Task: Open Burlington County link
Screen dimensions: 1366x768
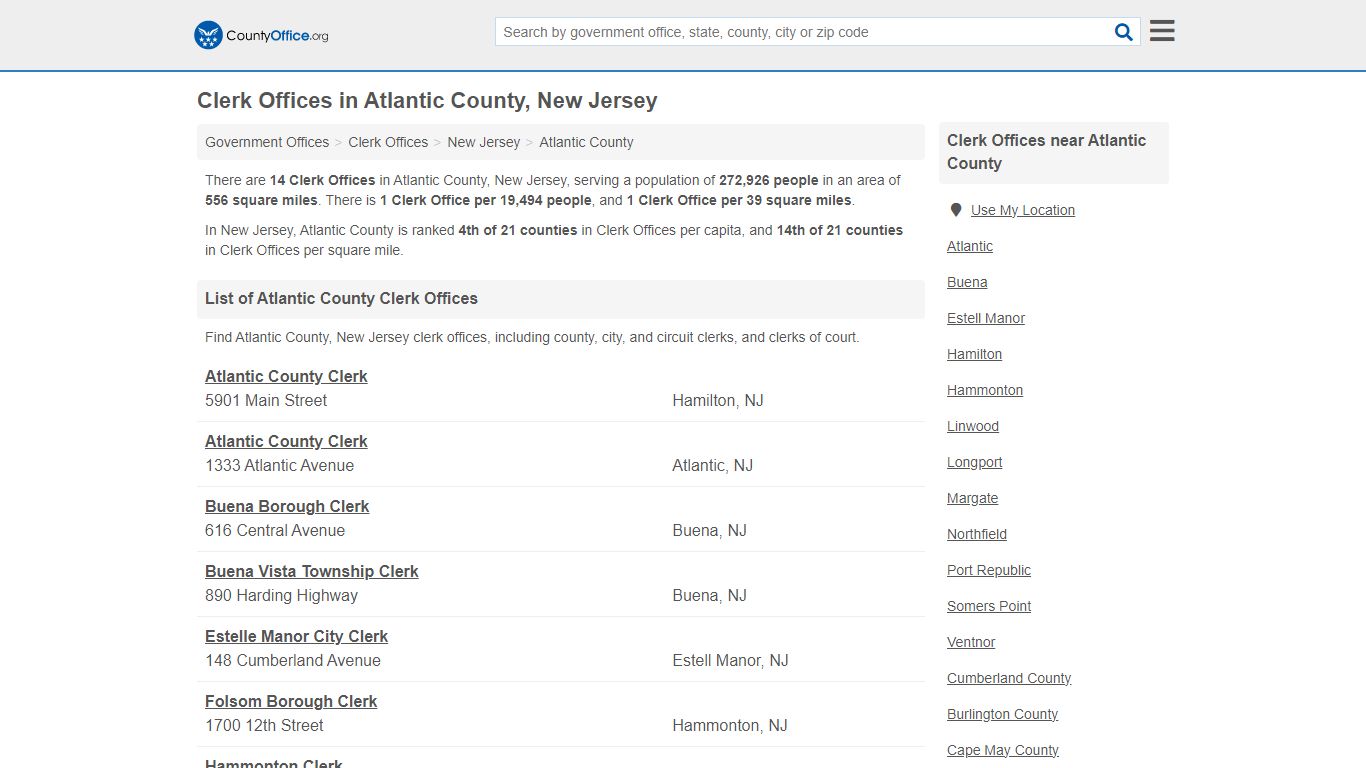Action: (x=1002, y=714)
